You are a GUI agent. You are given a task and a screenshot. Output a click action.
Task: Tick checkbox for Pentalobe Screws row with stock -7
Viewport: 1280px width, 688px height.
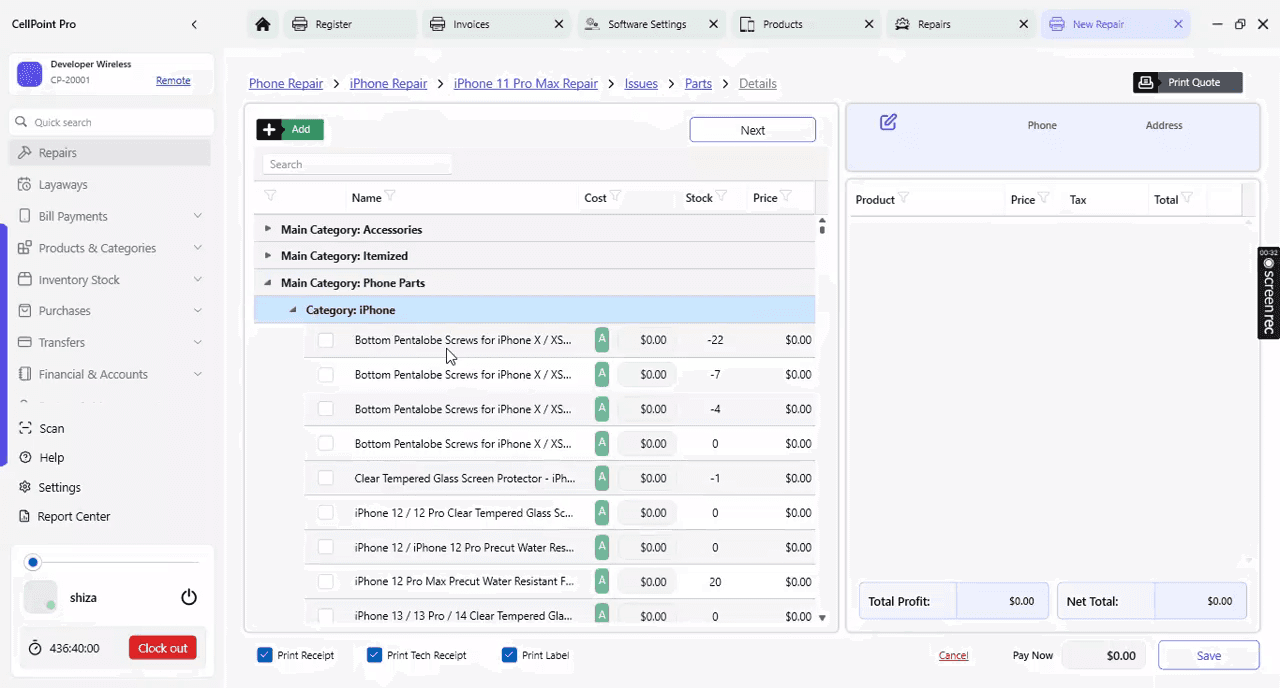[326, 375]
